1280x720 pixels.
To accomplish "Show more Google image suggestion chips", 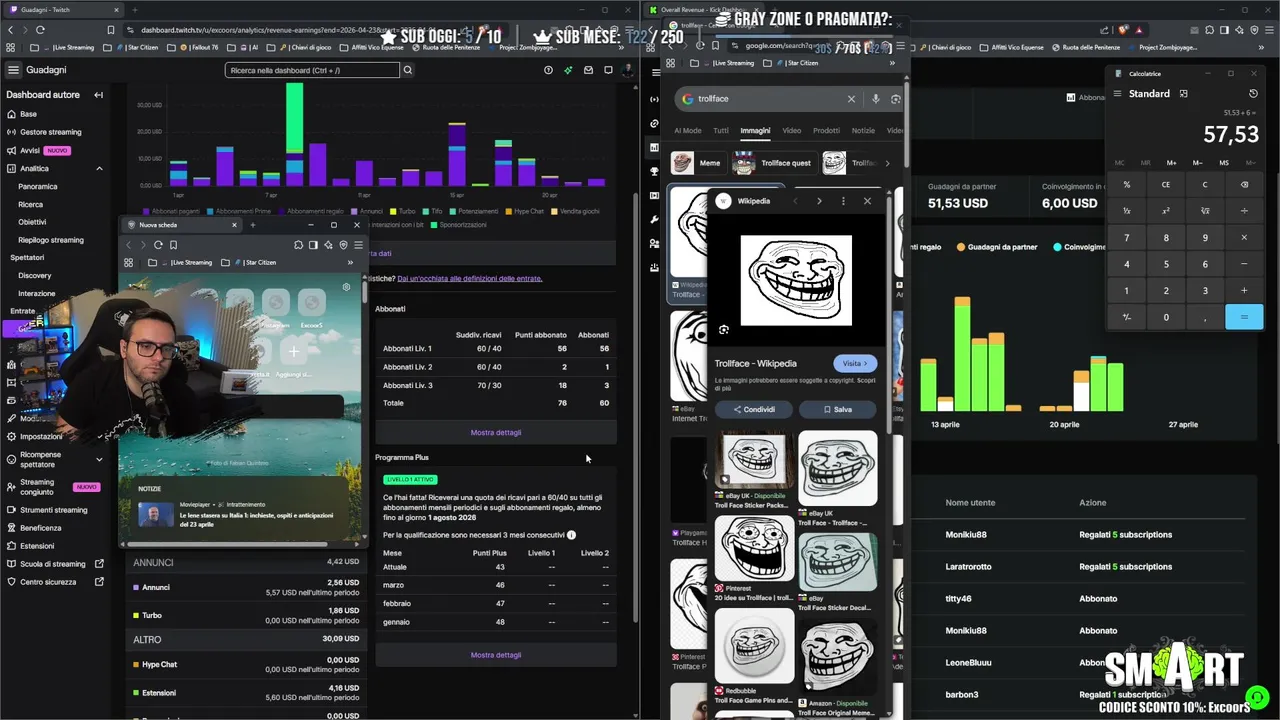I will tap(887, 163).
